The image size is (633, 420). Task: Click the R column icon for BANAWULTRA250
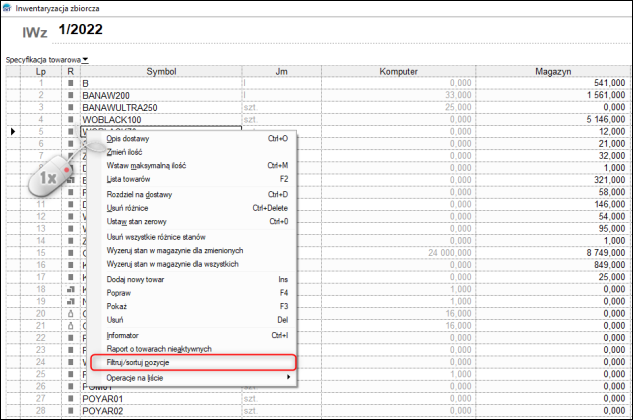(70, 107)
